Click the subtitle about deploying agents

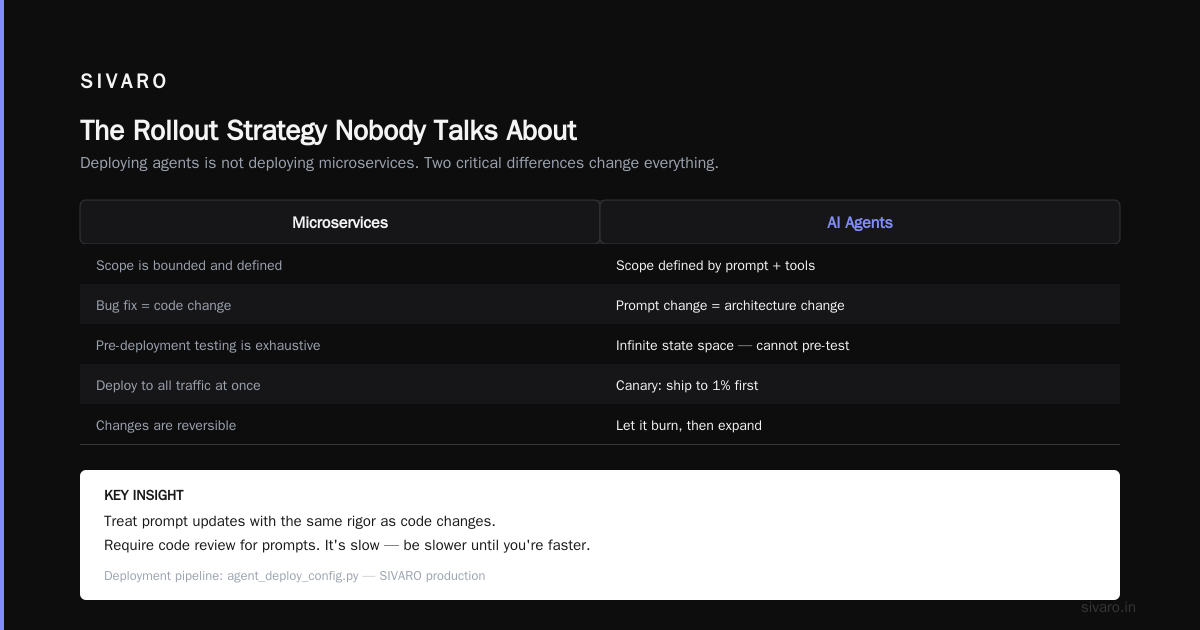coord(399,163)
